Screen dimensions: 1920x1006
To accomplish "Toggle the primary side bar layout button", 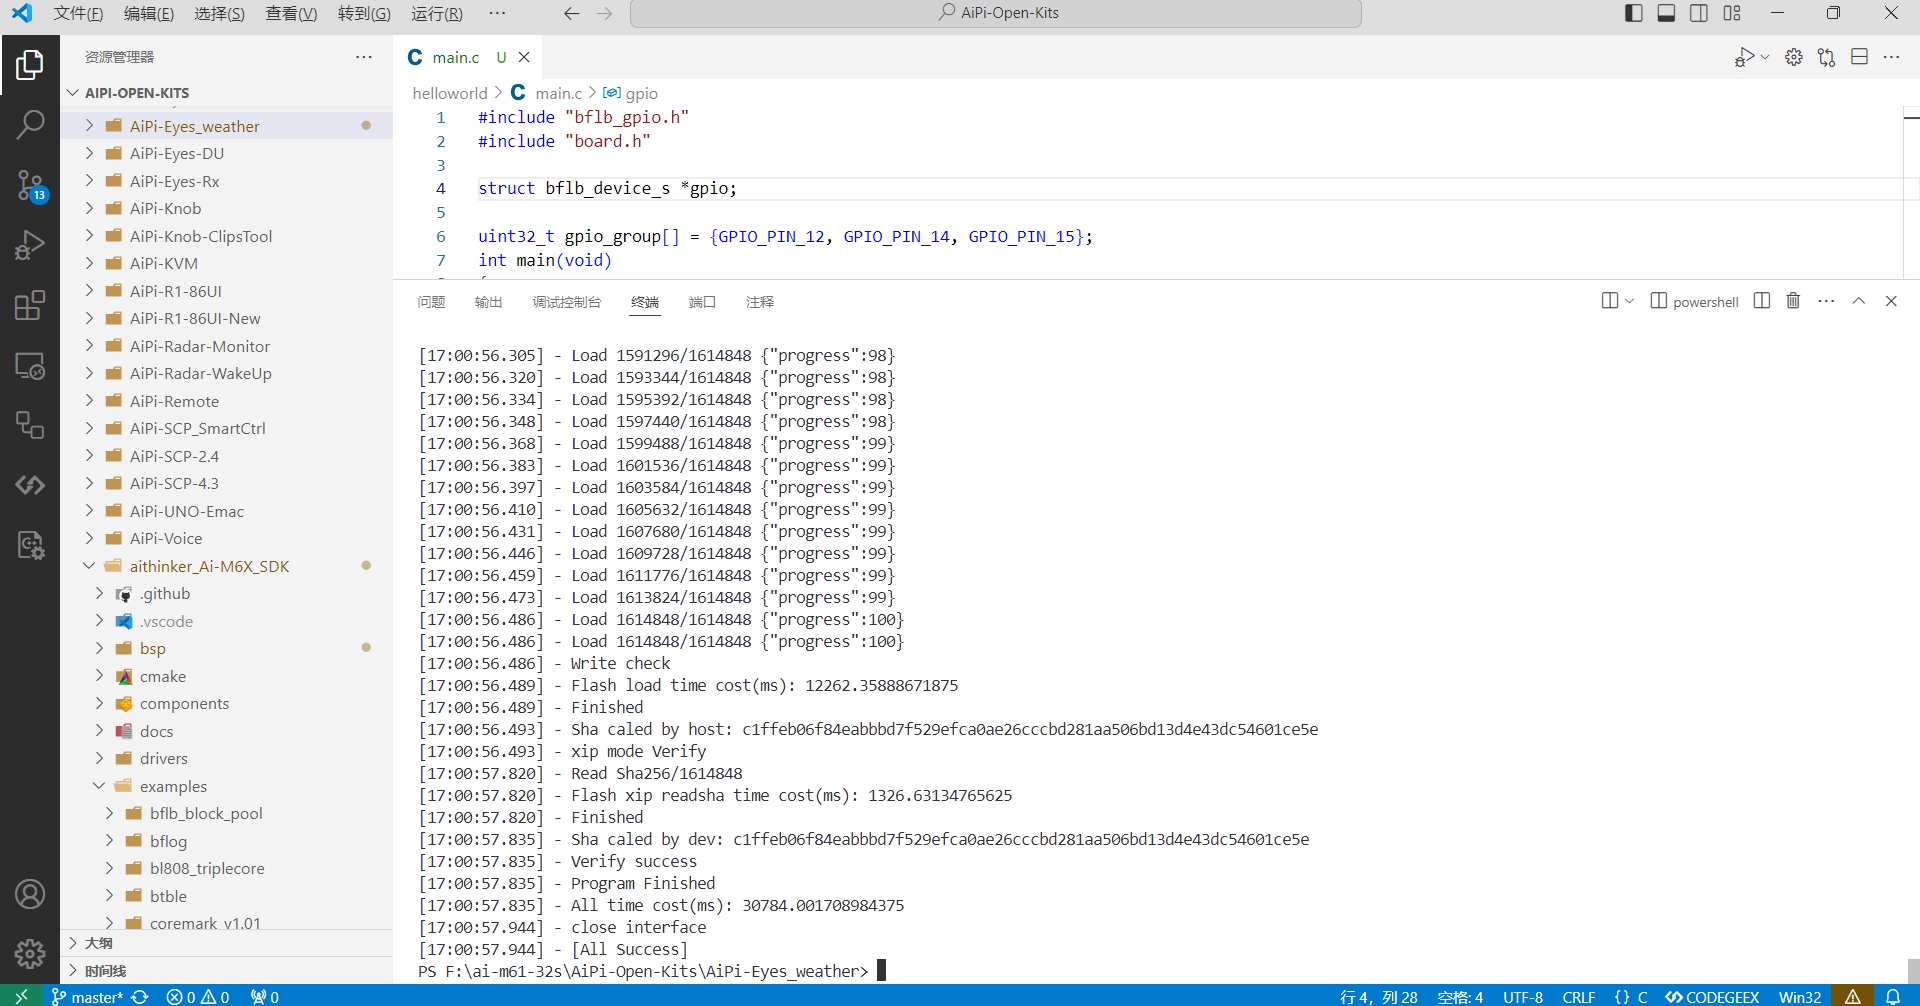I will pyautogui.click(x=1634, y=13).
